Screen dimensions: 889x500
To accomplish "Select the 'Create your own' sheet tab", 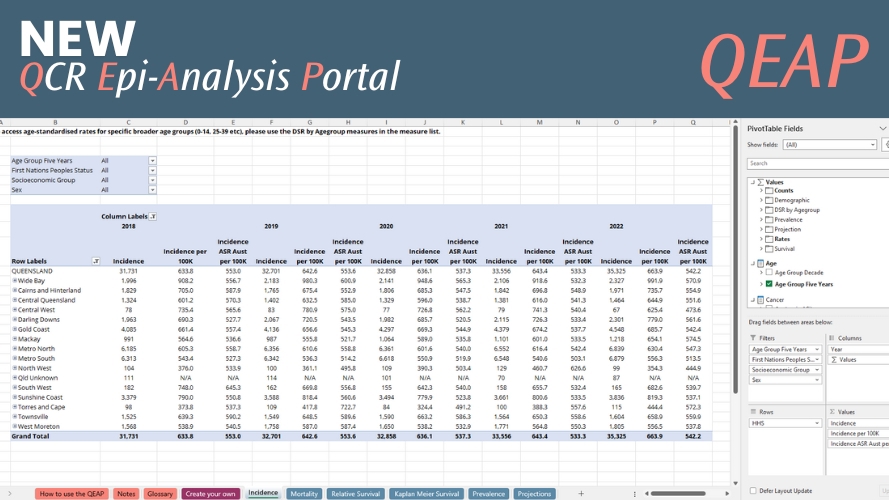I will [210, 494].
